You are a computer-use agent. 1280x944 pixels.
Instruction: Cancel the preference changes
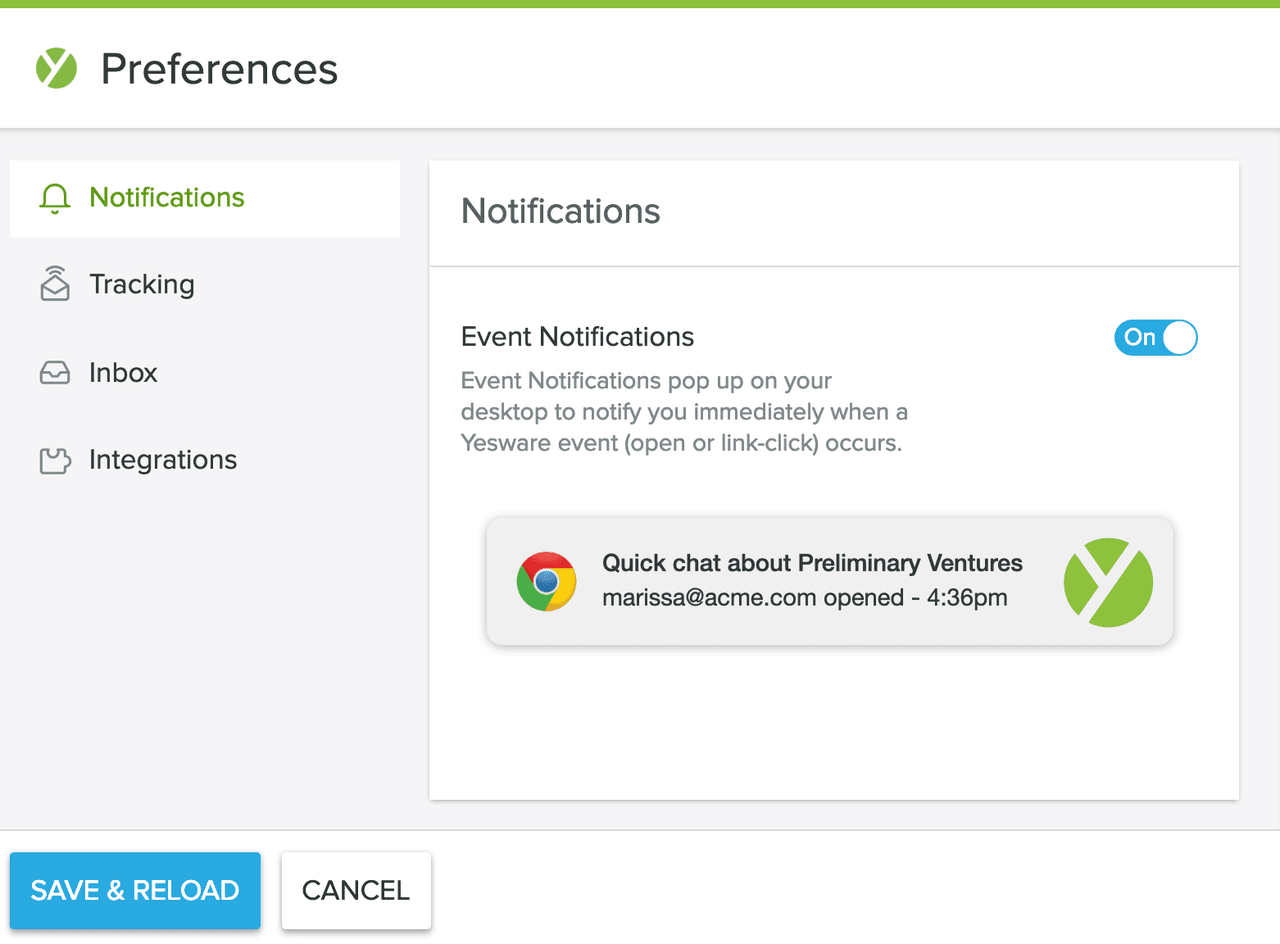tap(356, 890)
